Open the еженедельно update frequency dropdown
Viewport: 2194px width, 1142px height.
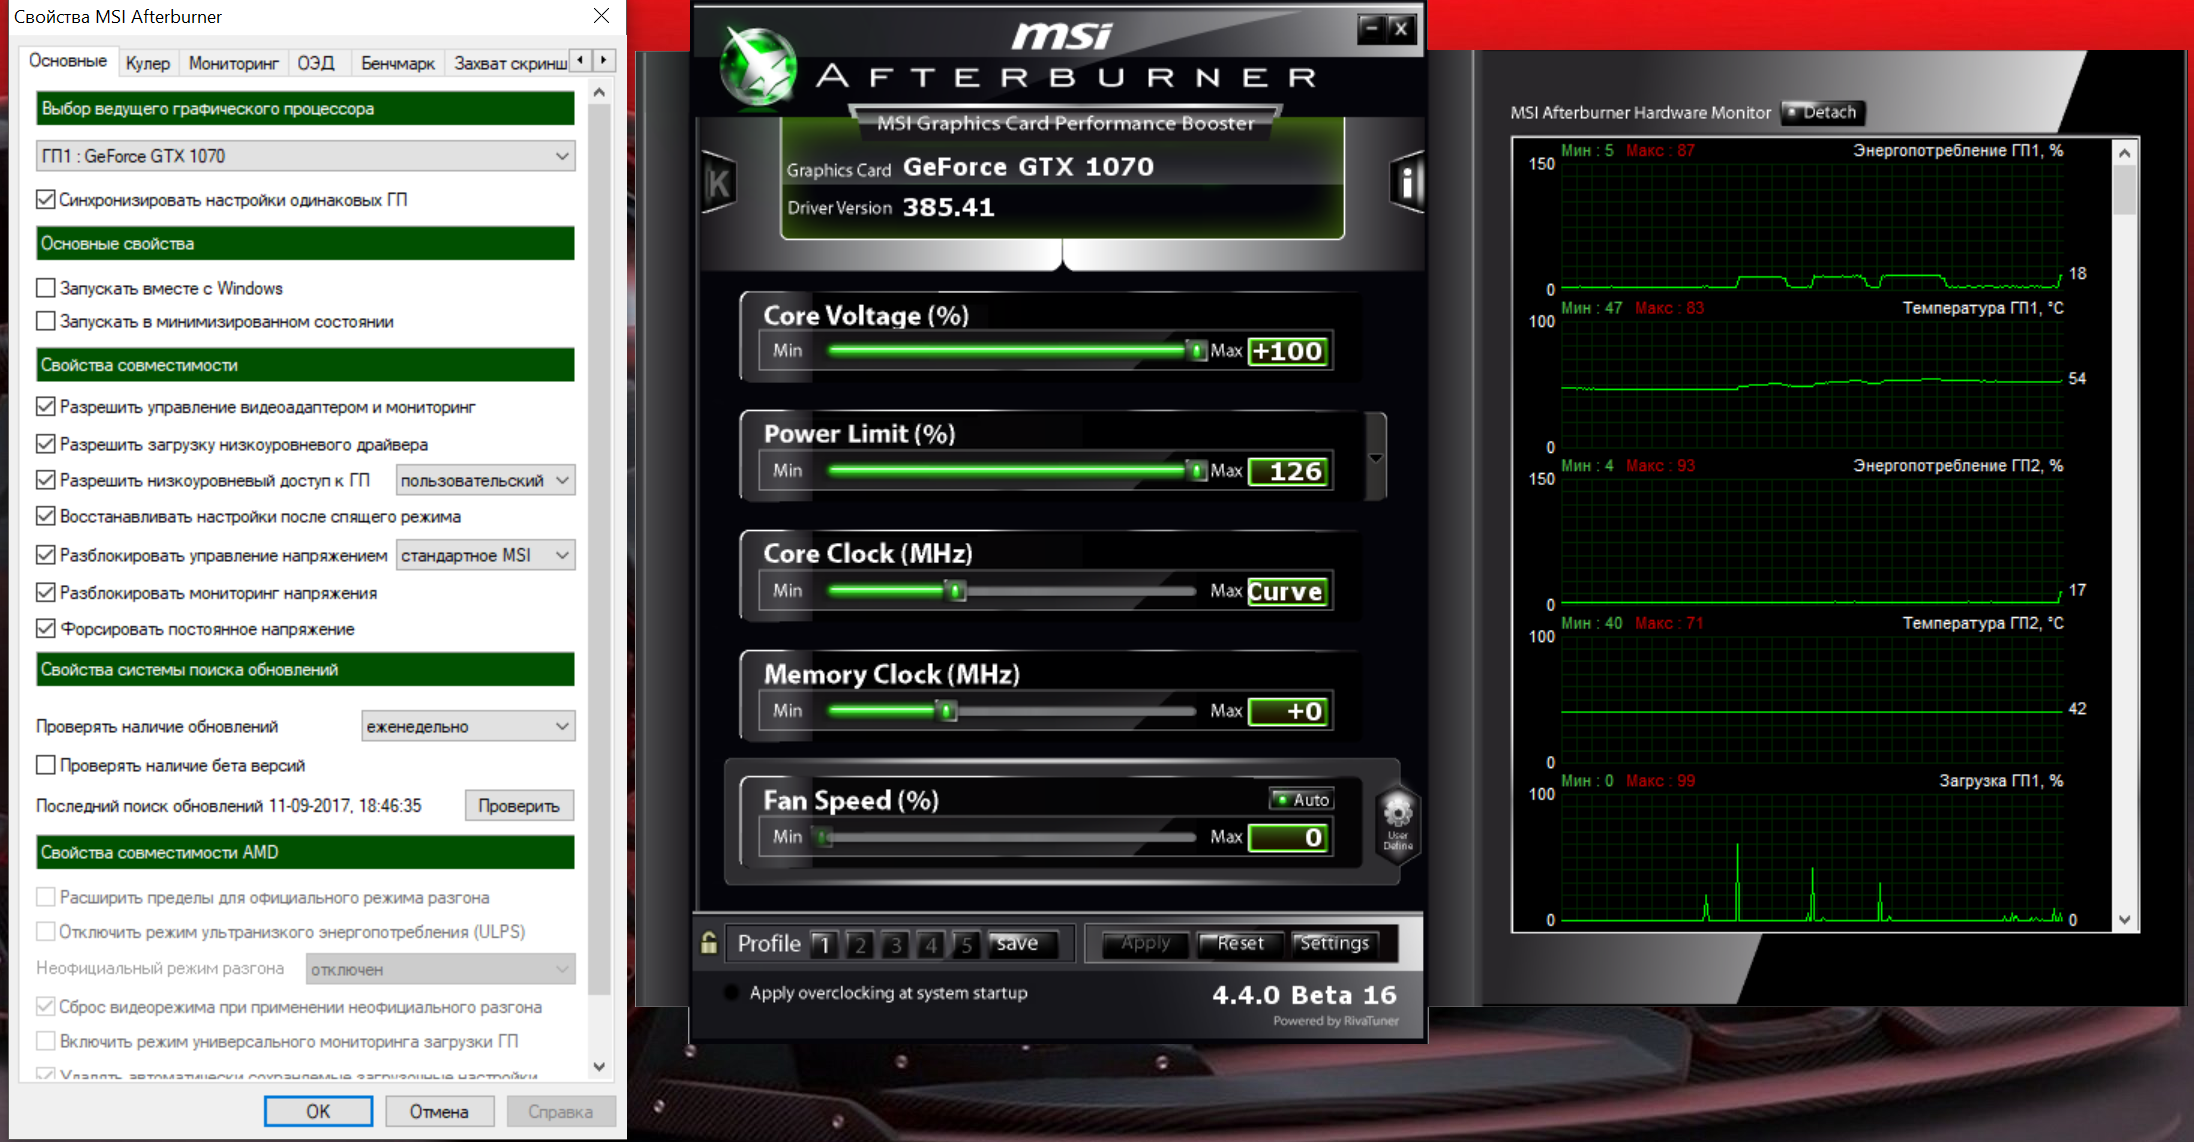(467, 726)
